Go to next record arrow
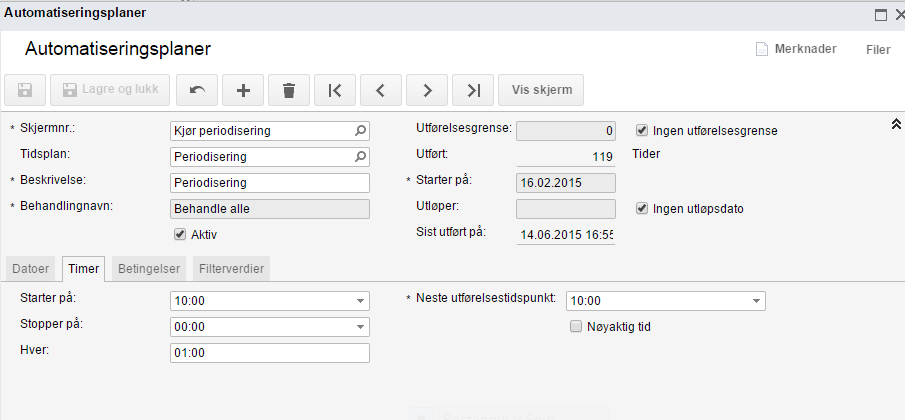This screenshot has height=420, width=905. (427, 90)
